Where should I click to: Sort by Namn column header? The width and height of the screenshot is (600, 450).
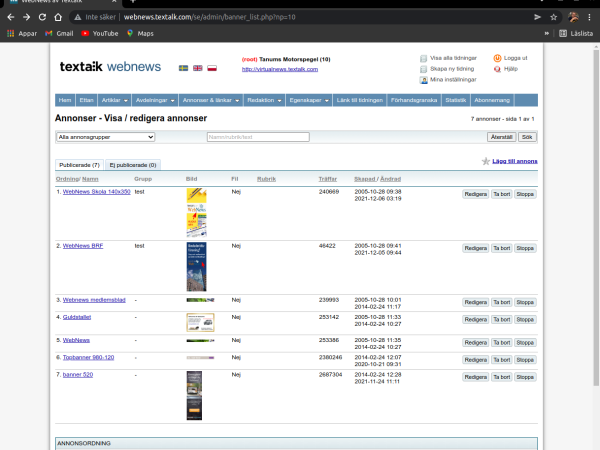[90, 179]
